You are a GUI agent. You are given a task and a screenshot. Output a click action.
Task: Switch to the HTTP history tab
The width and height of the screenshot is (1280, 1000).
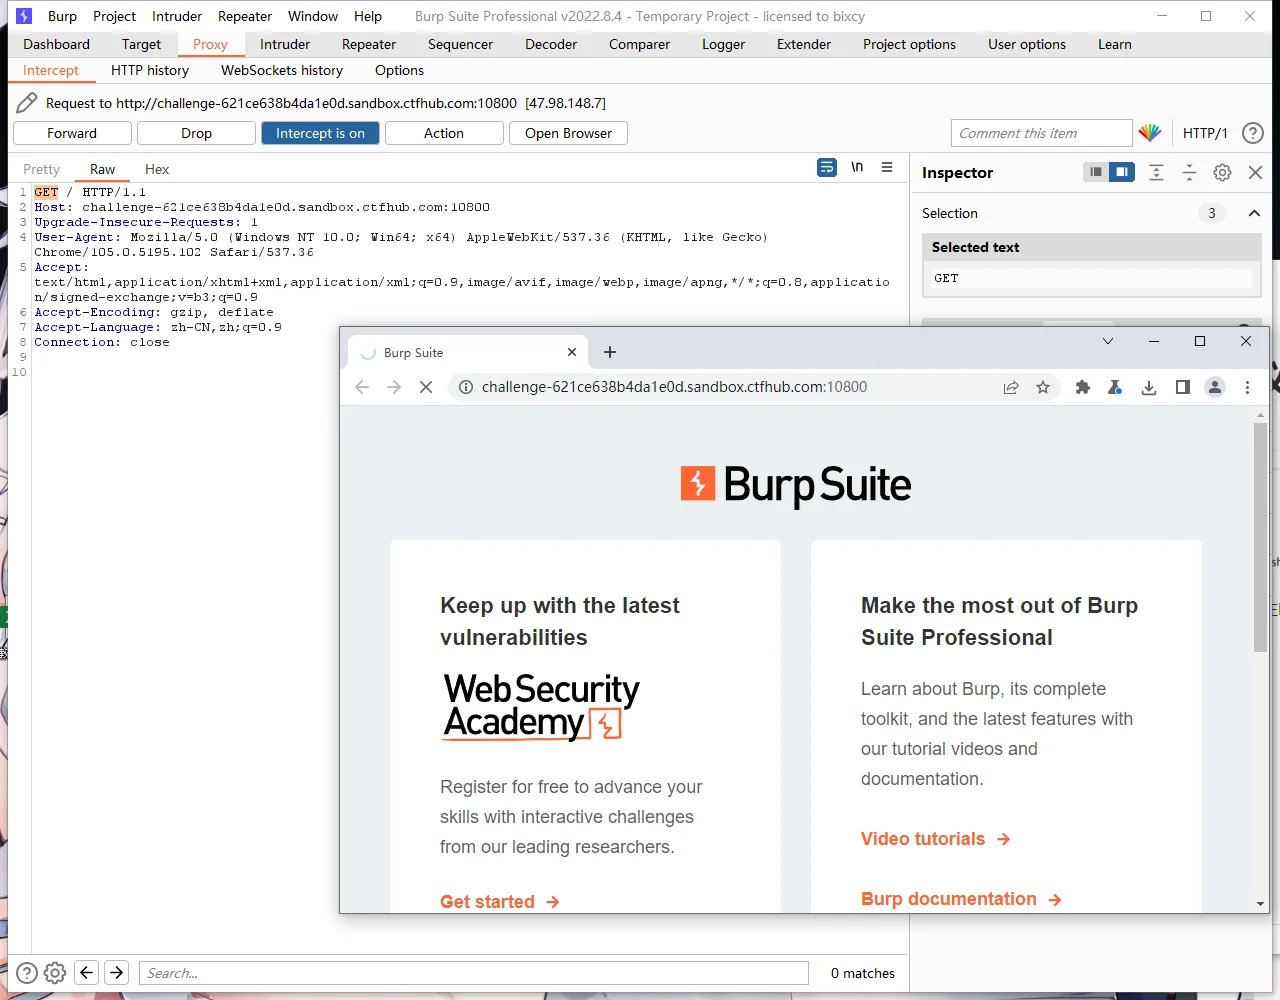(x=150, y=70)
